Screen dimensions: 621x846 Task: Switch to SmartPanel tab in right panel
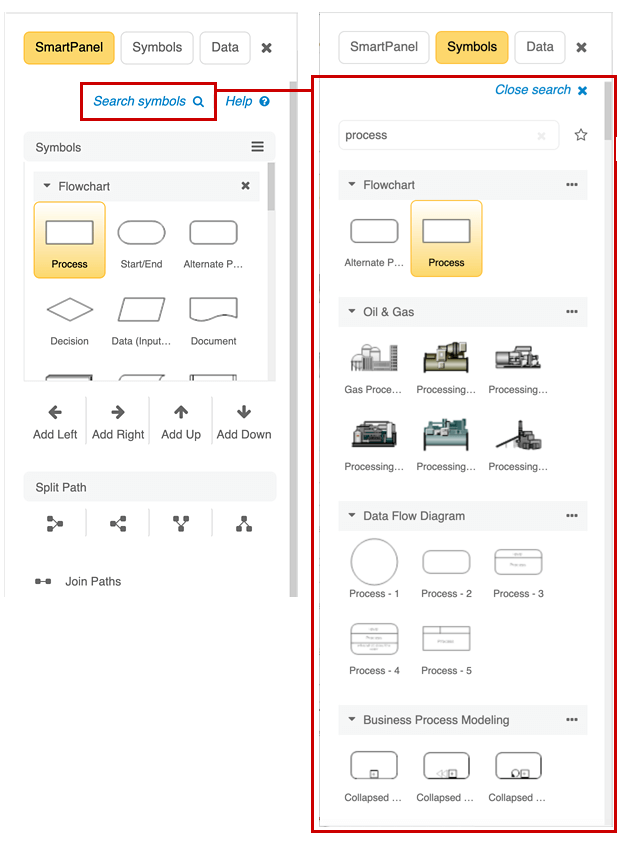pyautogui.click(x=384, y=47)
